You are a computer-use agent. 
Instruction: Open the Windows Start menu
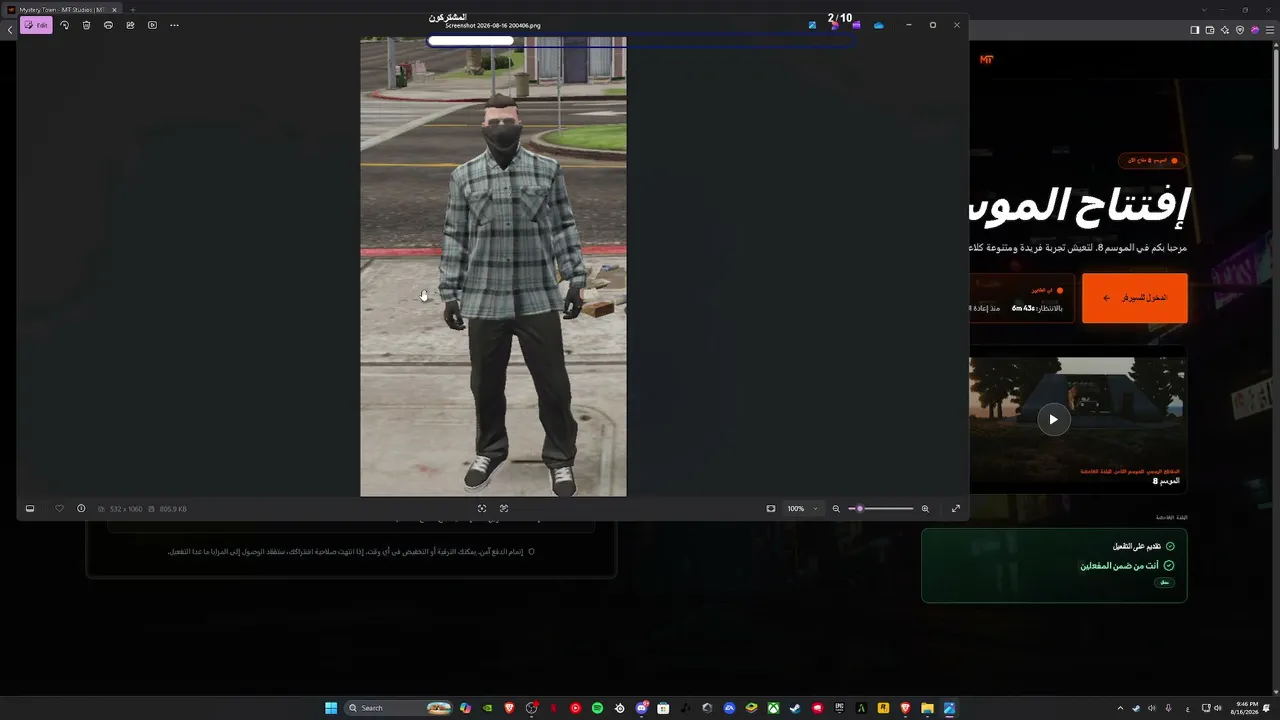331,708
